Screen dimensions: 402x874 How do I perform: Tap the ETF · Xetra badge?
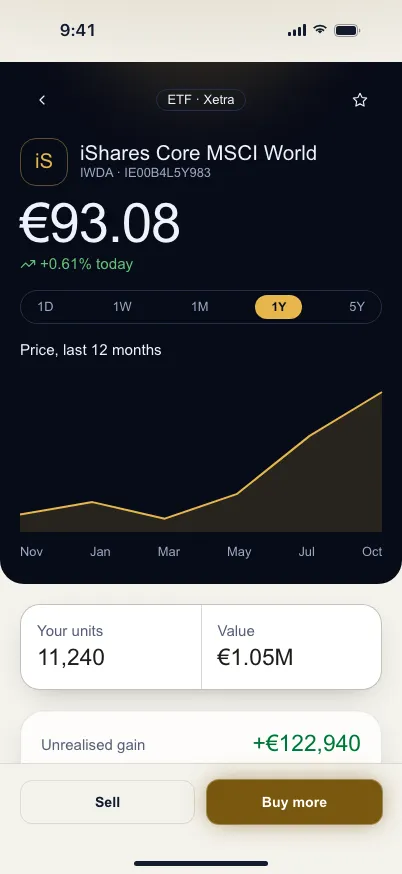[x=201, y=100]
